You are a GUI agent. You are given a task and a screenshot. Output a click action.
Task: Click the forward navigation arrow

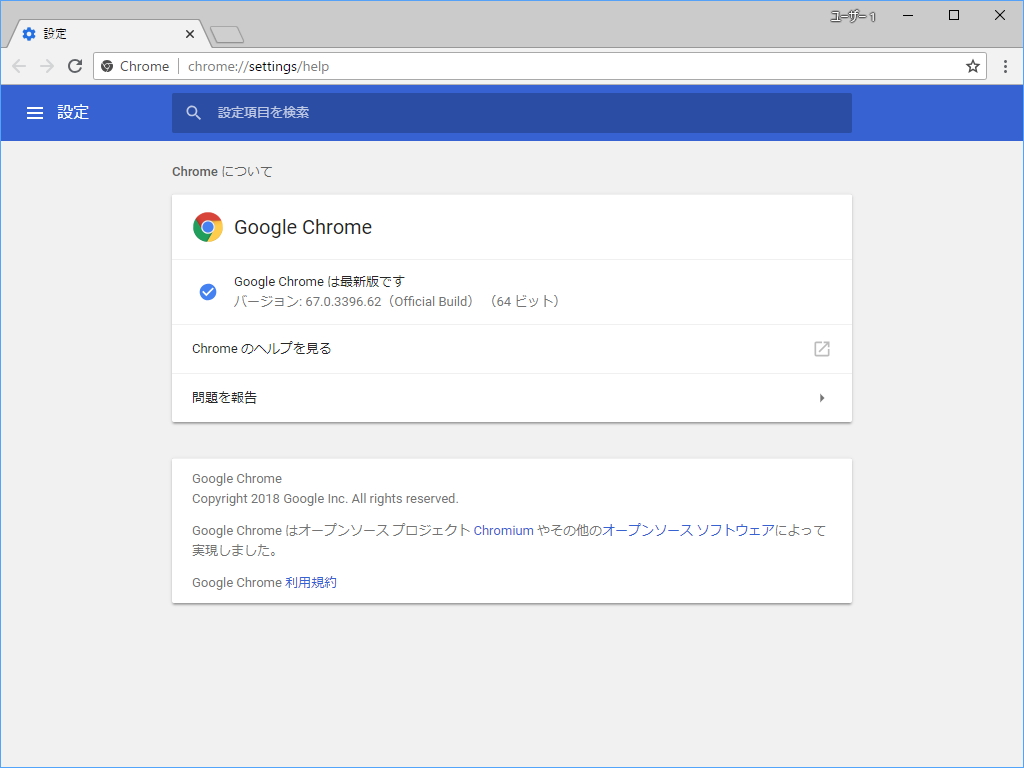tap(46, 66)
